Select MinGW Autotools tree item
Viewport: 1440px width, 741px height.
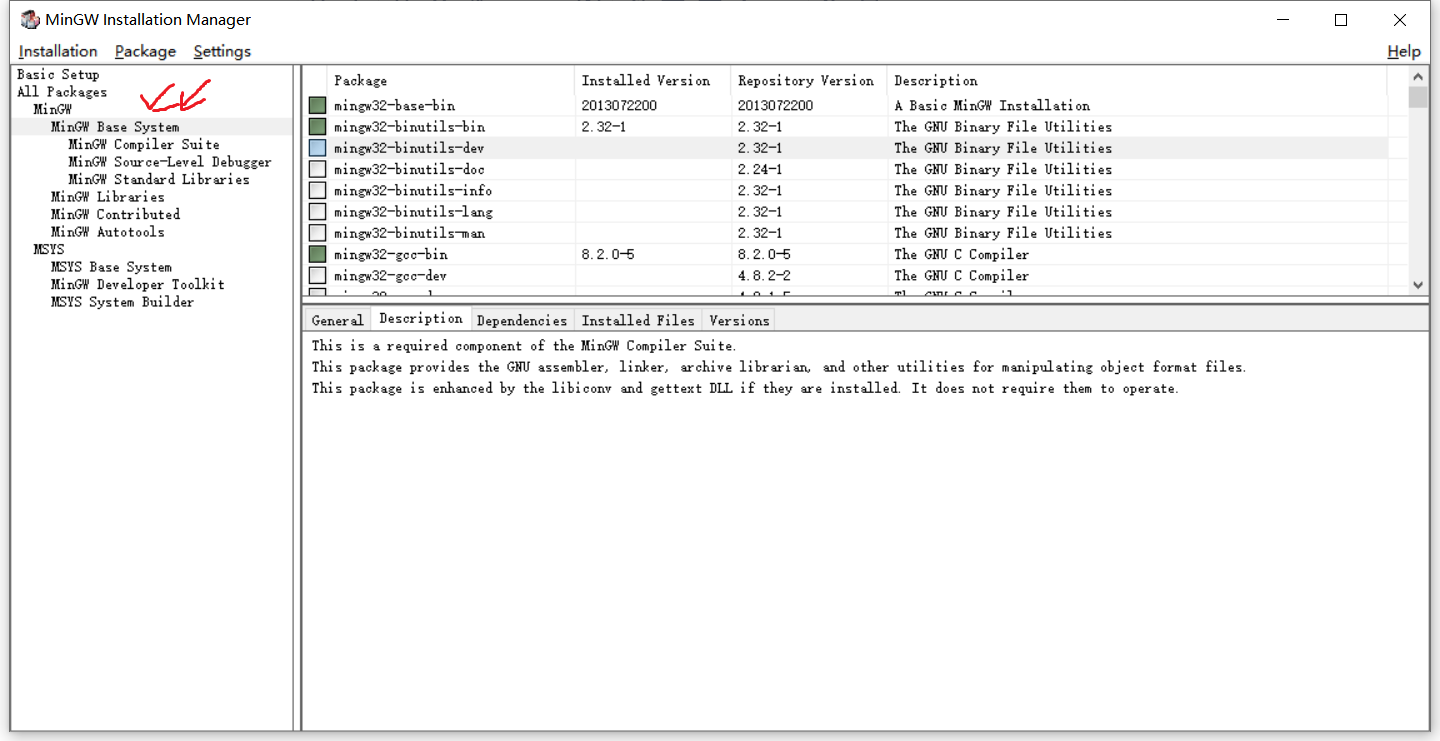pyautogui.click(x=108, y=232)
